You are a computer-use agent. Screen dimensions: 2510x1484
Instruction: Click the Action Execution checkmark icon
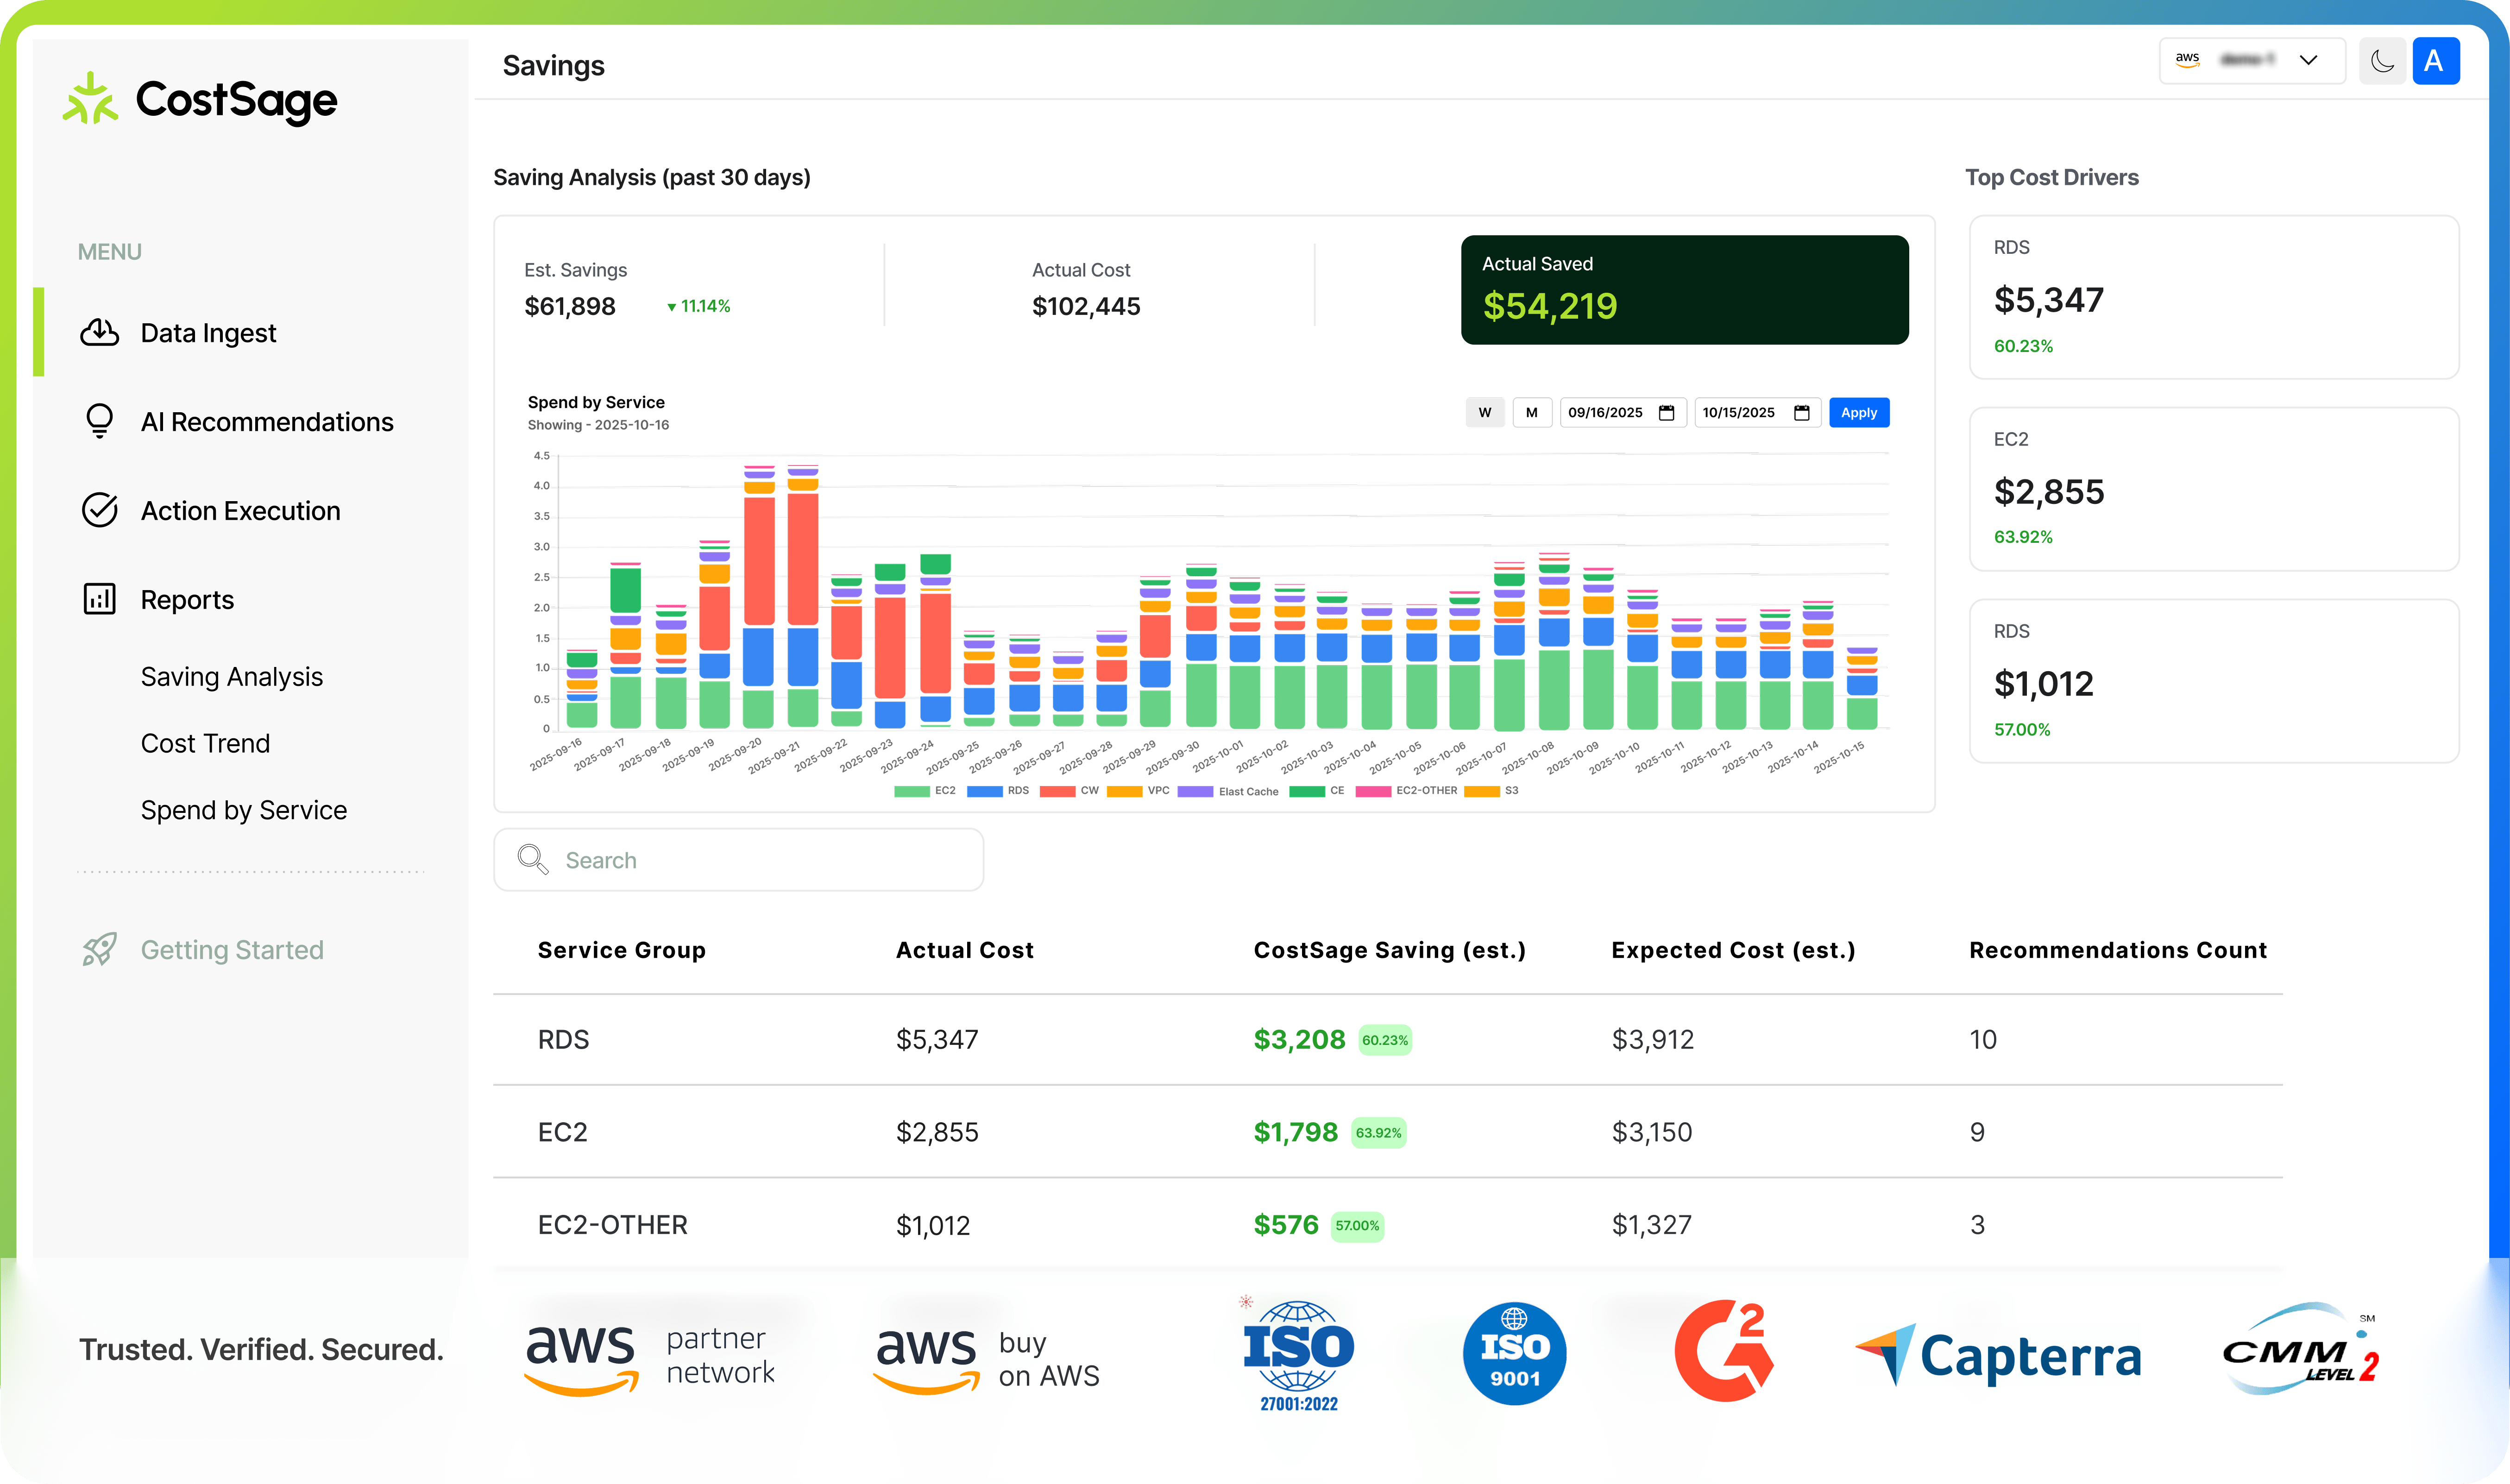pos(99,510)
